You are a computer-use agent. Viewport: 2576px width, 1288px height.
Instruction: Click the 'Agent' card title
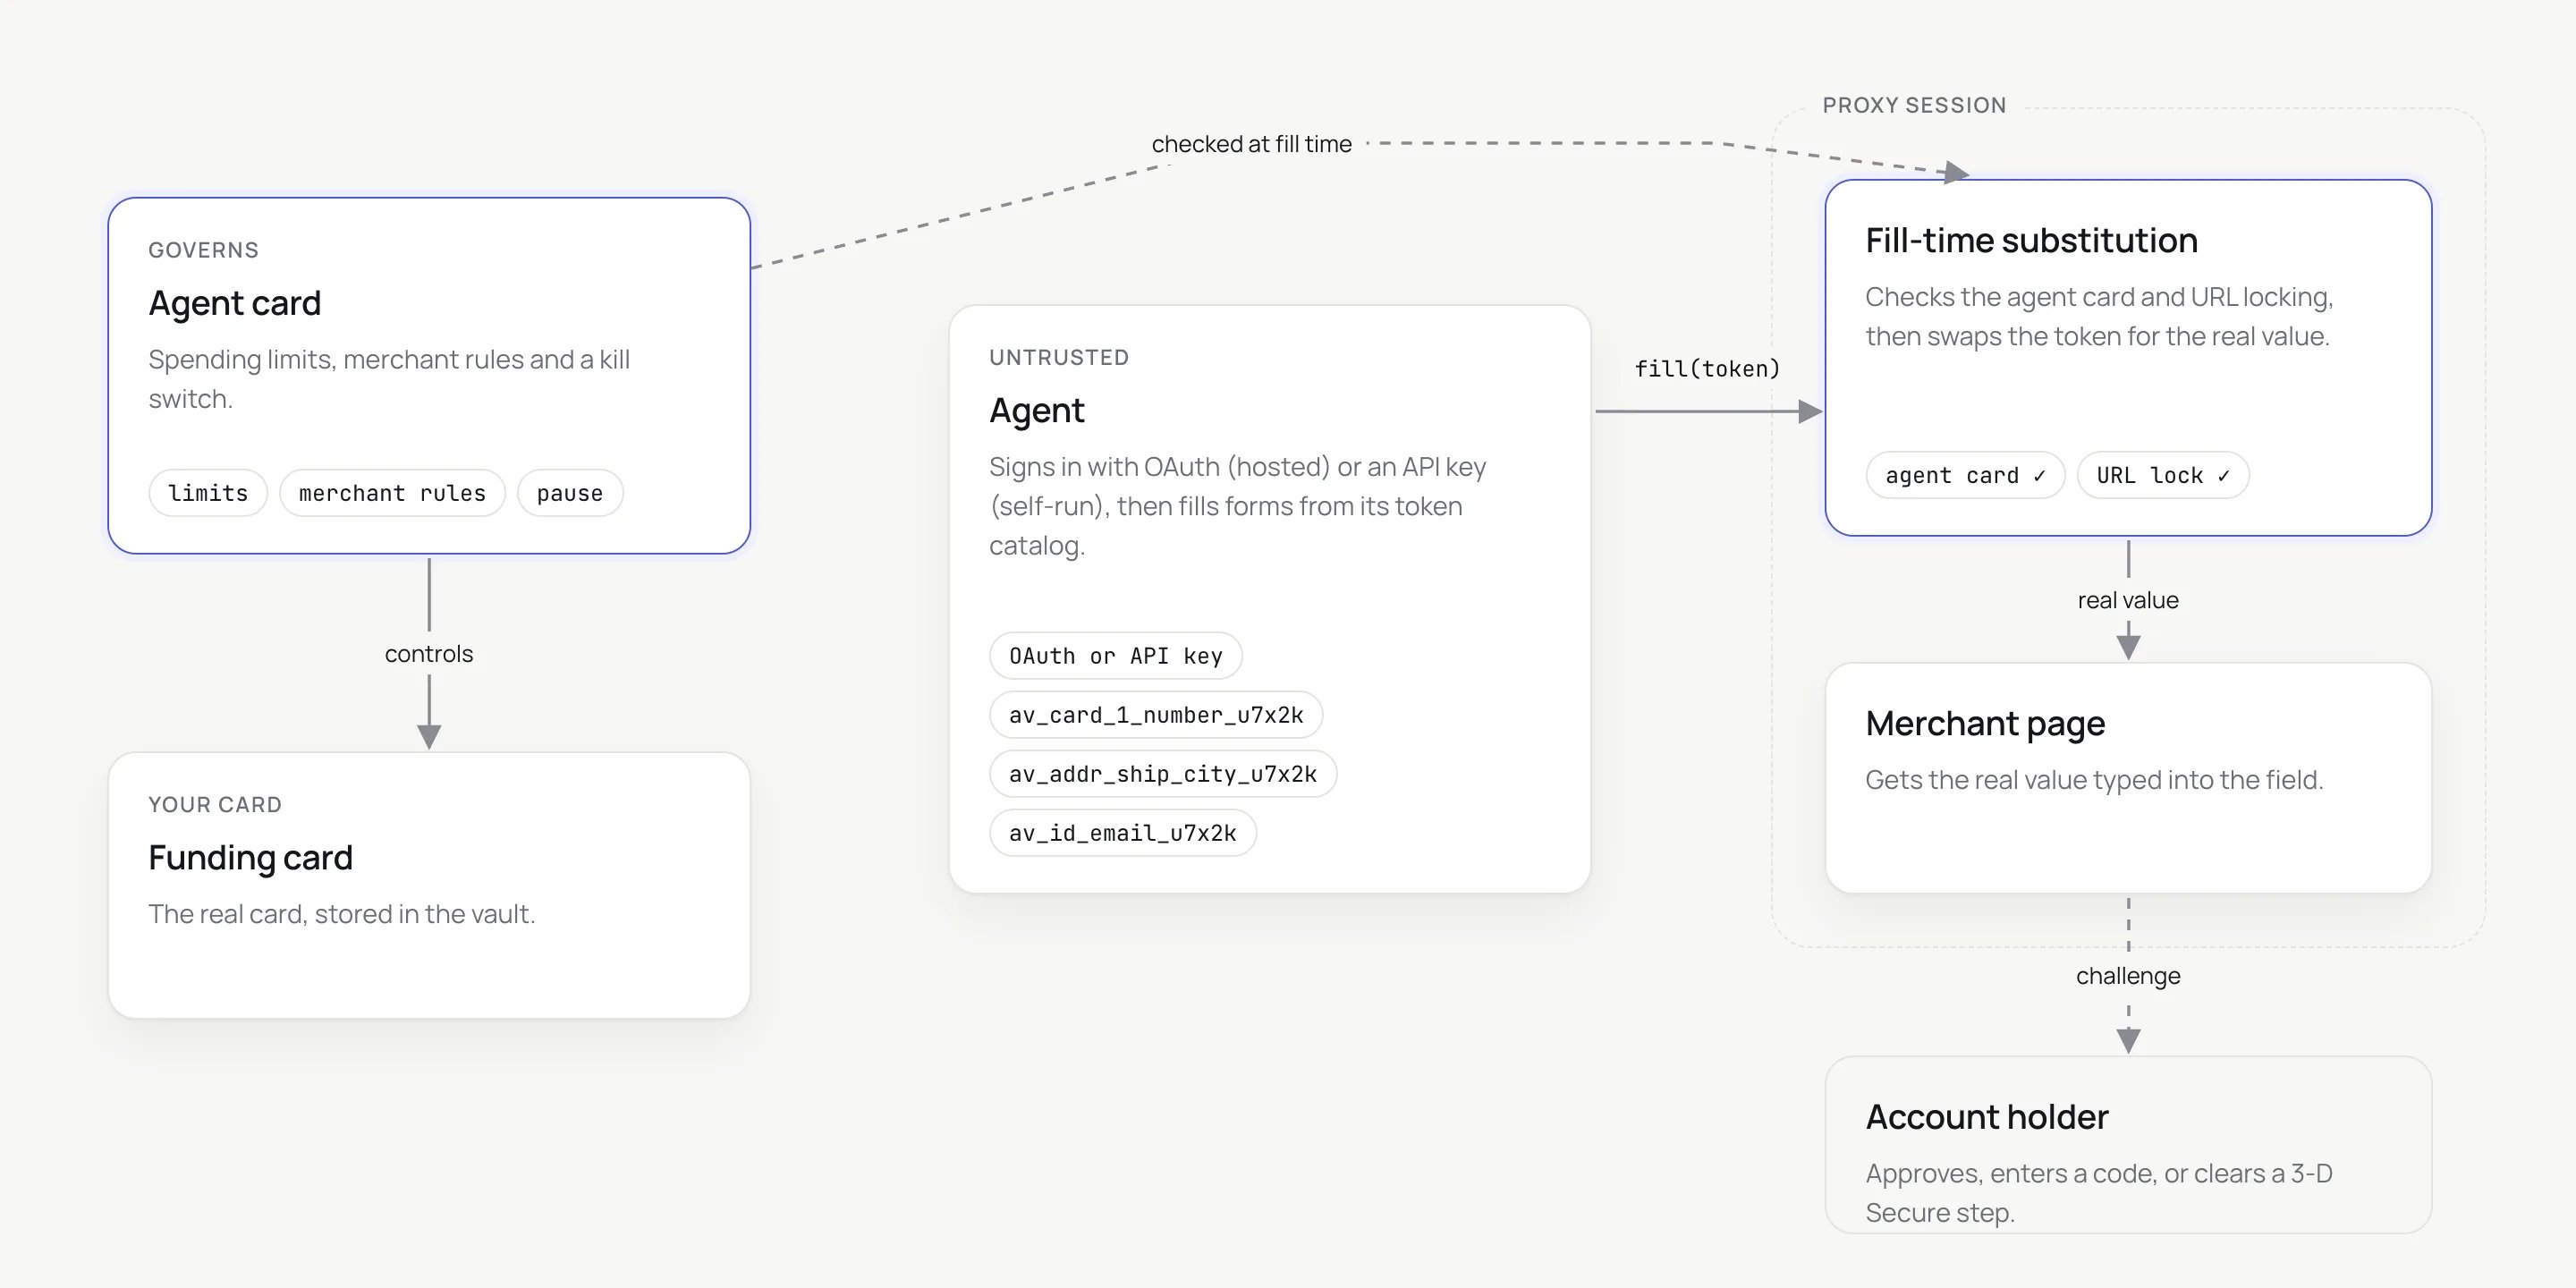pos(1037,411)
